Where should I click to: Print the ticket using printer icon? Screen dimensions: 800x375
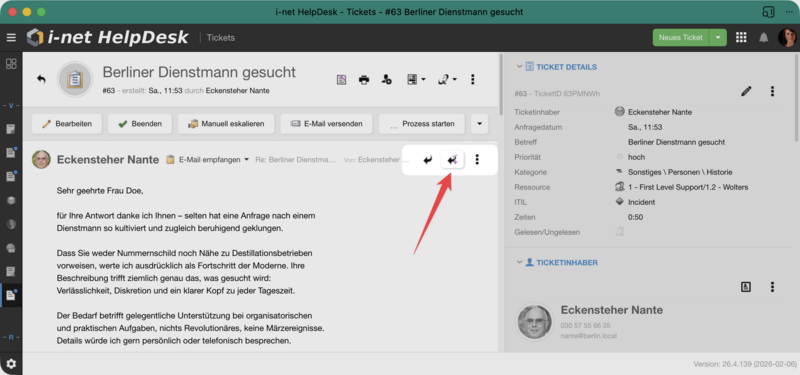(x=364, y=80)
